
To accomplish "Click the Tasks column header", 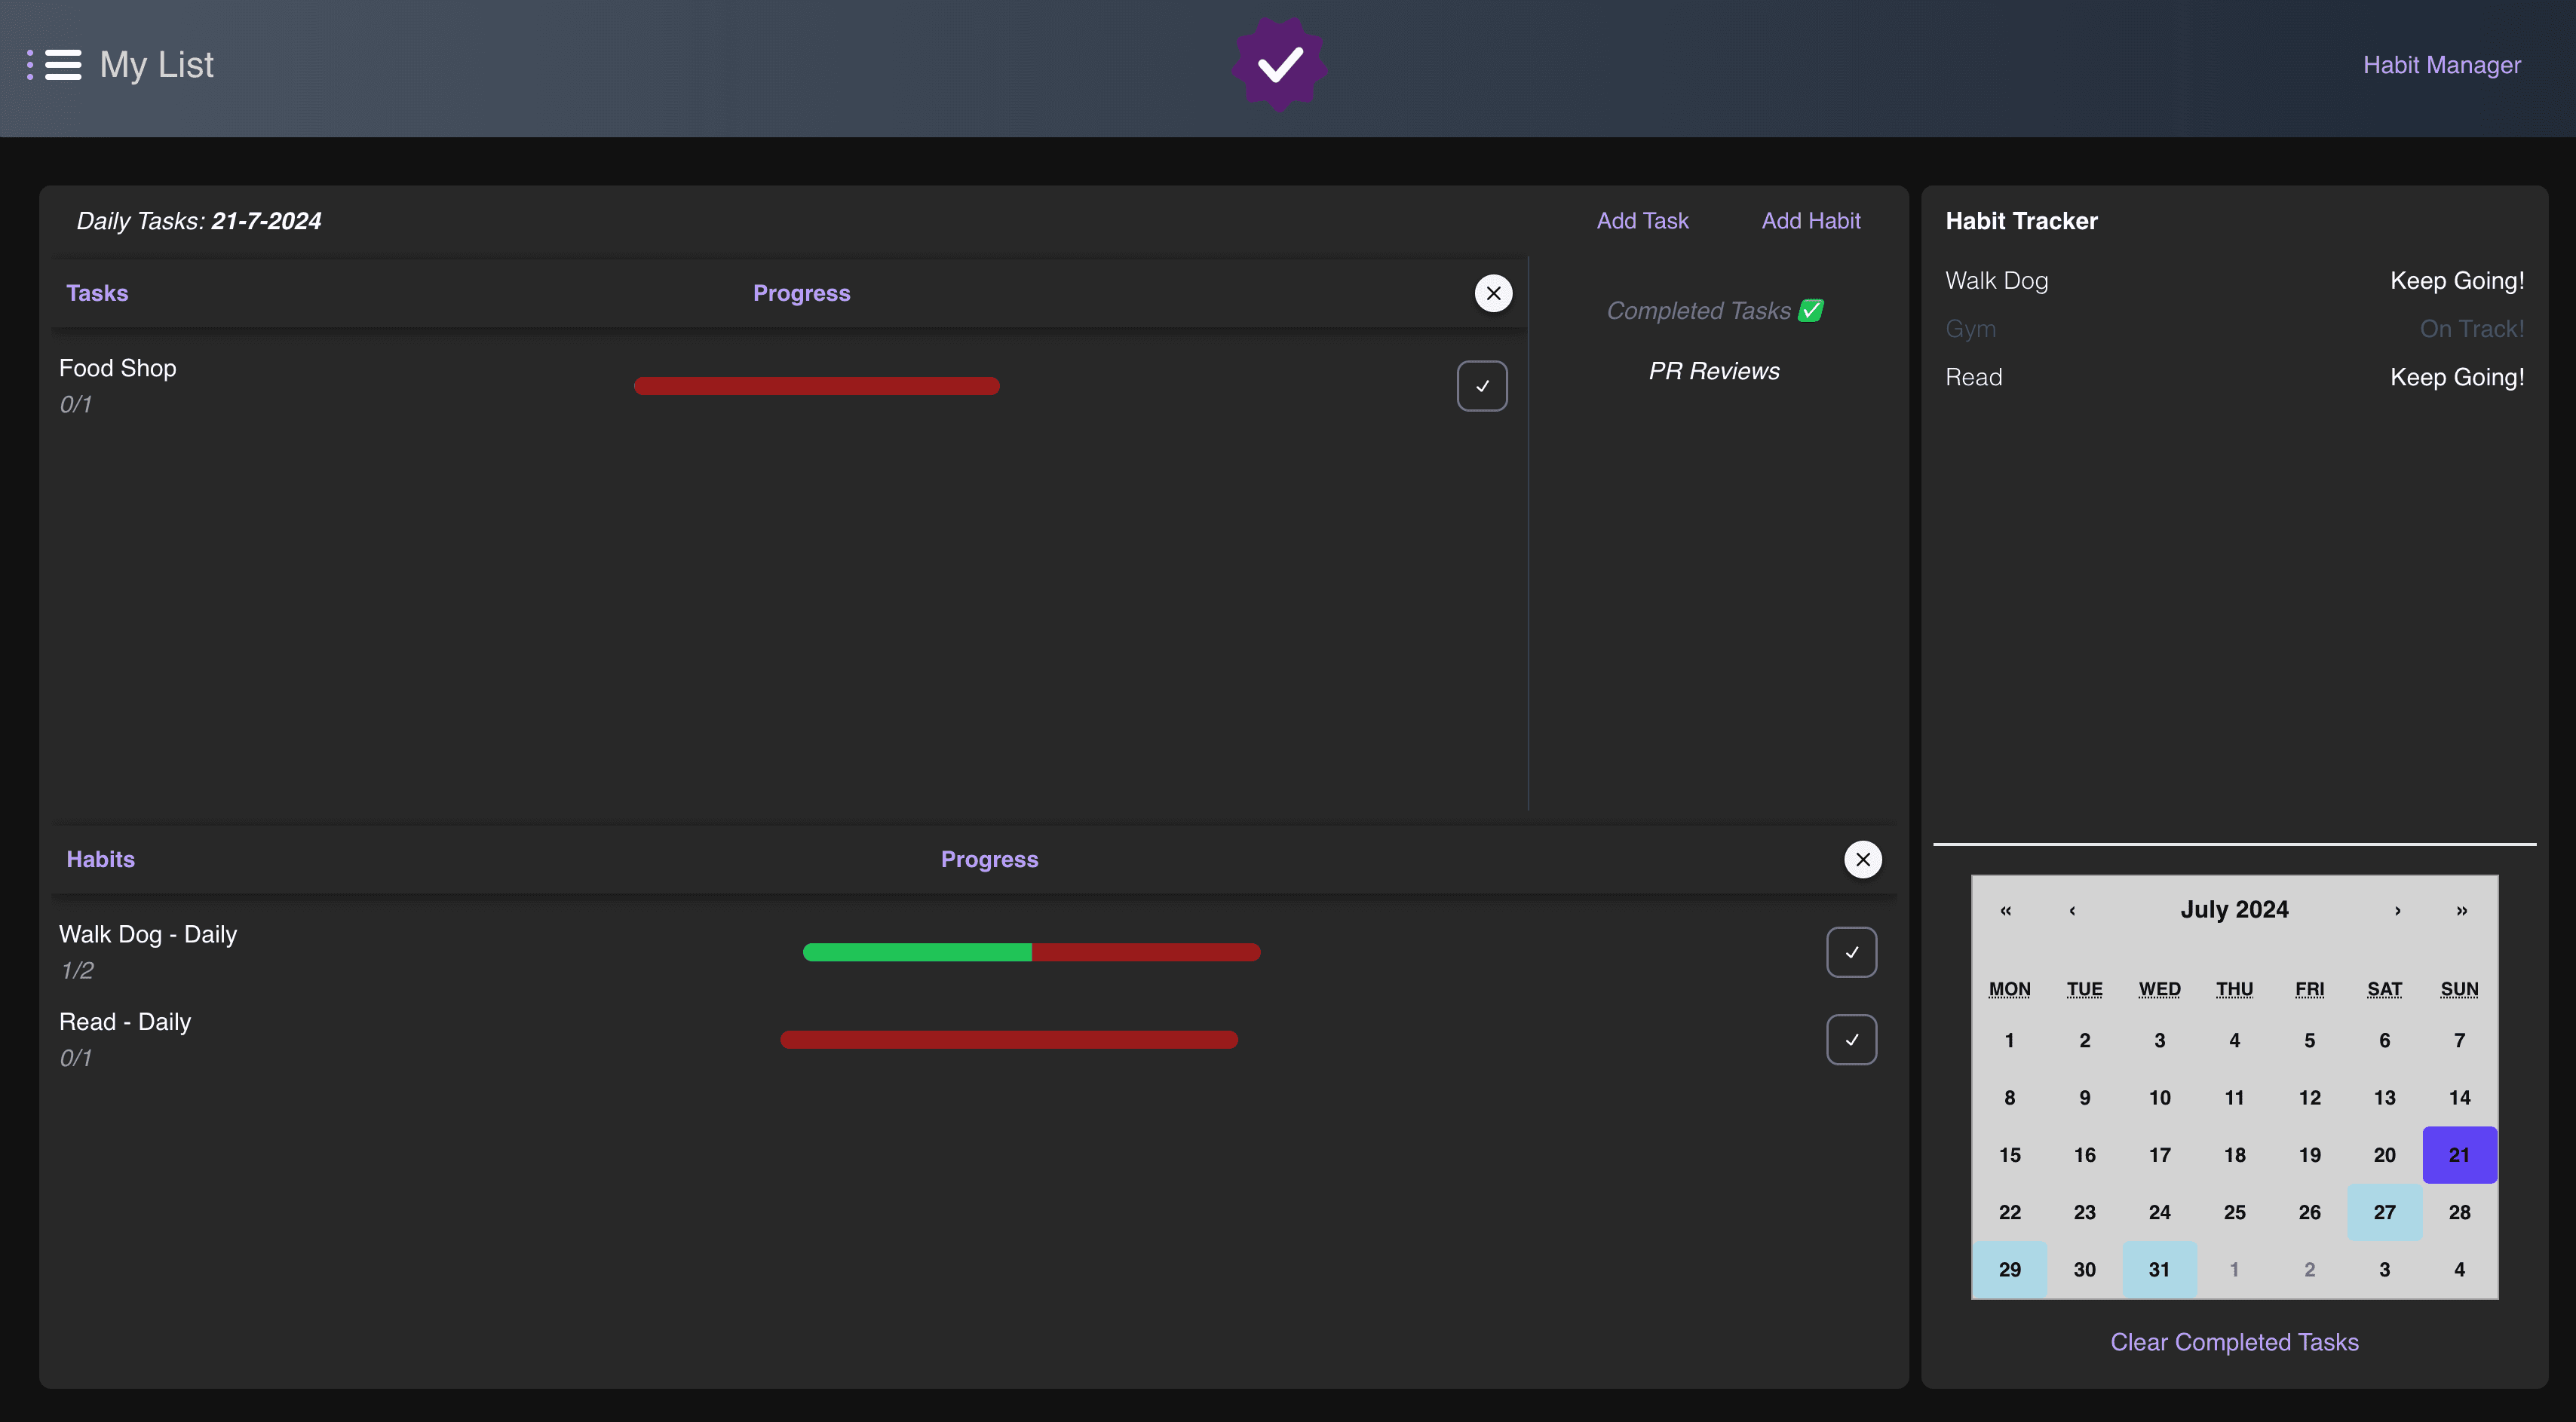I will click(97, 293).
